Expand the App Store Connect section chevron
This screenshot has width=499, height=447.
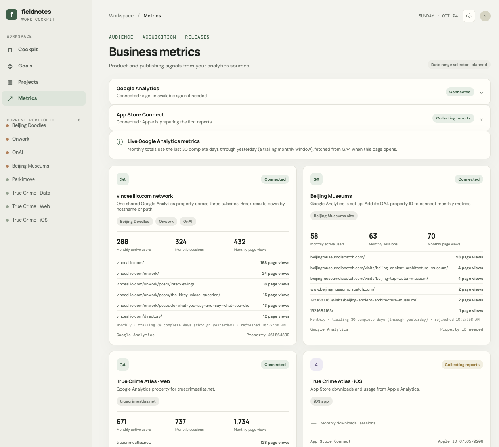coord(481,119)
